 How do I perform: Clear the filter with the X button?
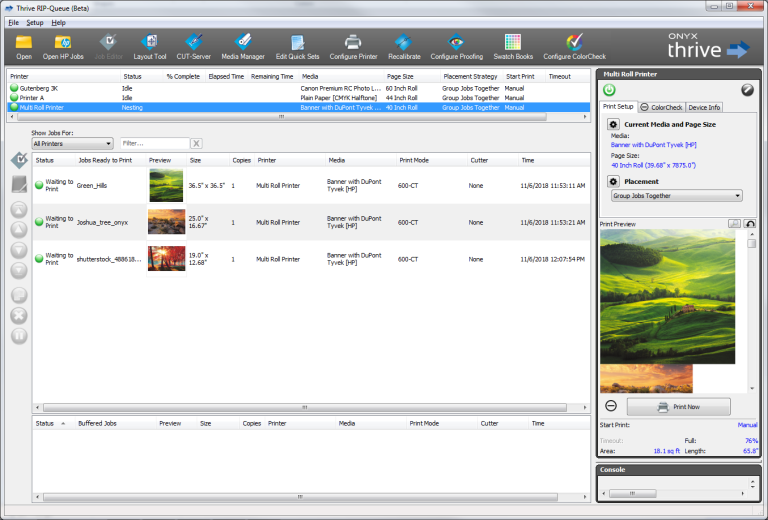pyautogui.click(x=196, y=144)
